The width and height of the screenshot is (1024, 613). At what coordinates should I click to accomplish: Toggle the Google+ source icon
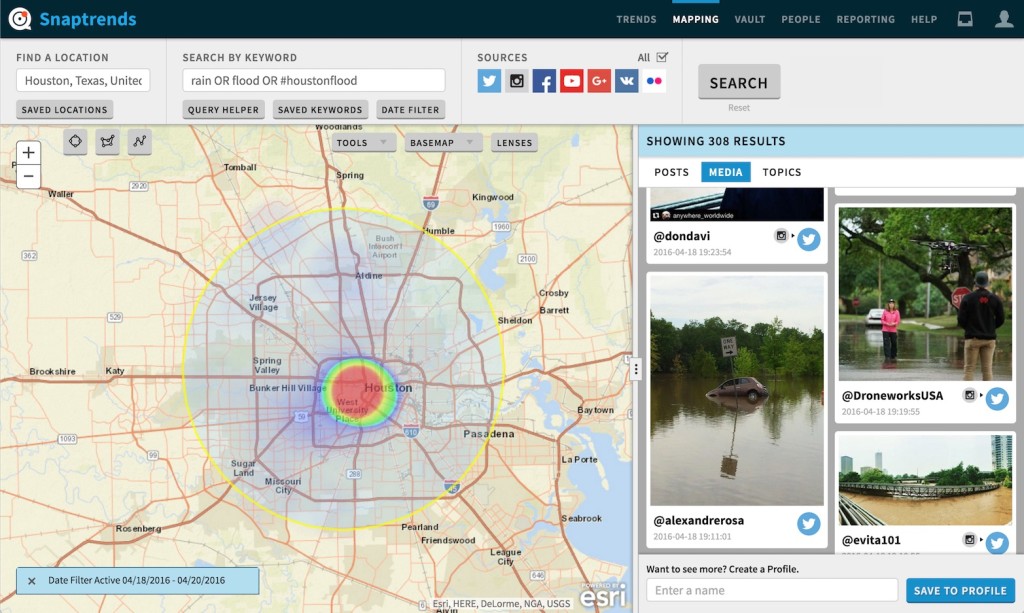click(x=599, y=81)
